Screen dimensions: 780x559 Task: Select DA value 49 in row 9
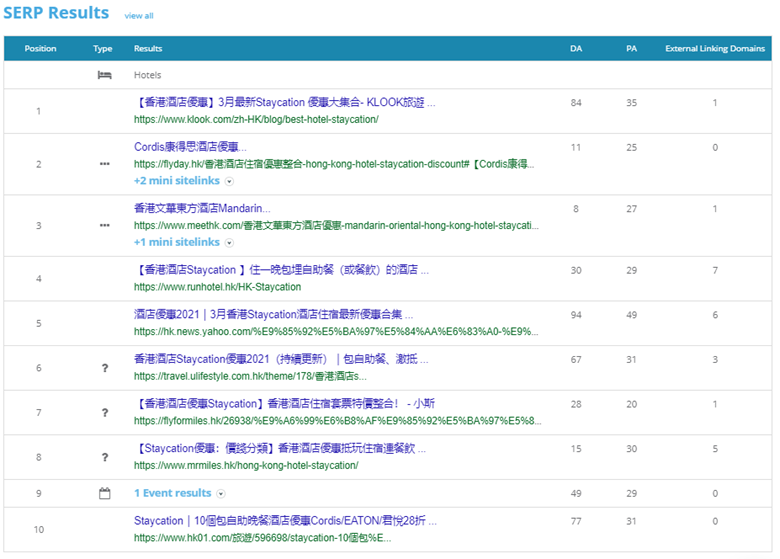tap(576, 494)
